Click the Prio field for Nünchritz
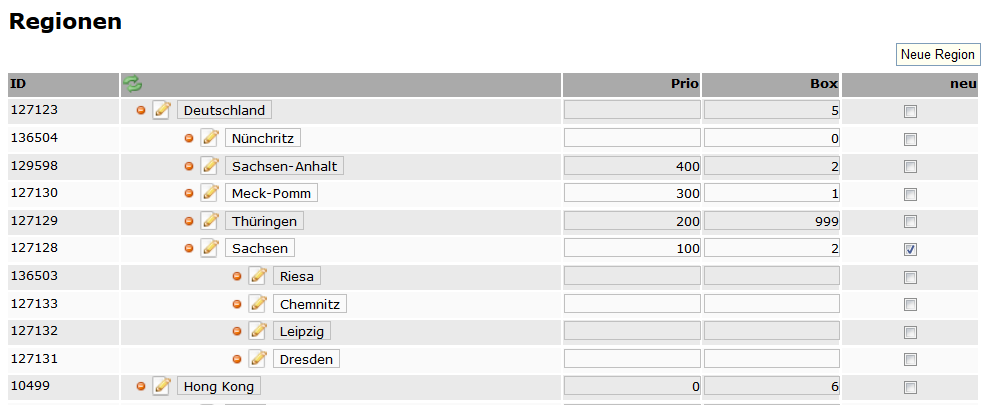The height and width of the screenshot is (405, 991). (632, 138)
